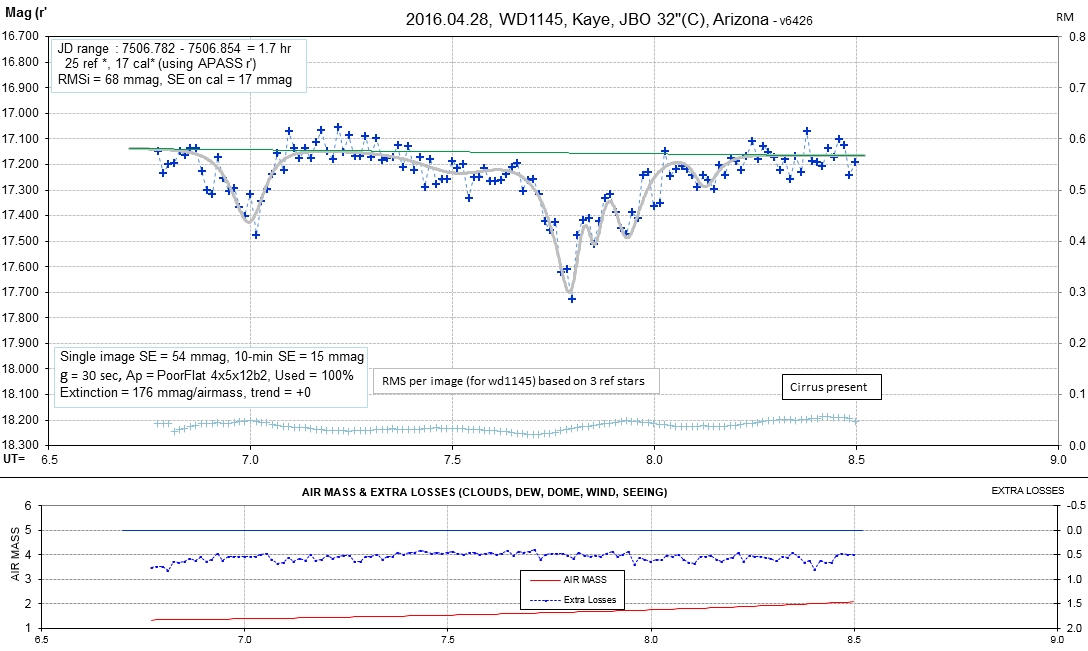Click the 9.0 tick on lower time axis

[1057, 638]
